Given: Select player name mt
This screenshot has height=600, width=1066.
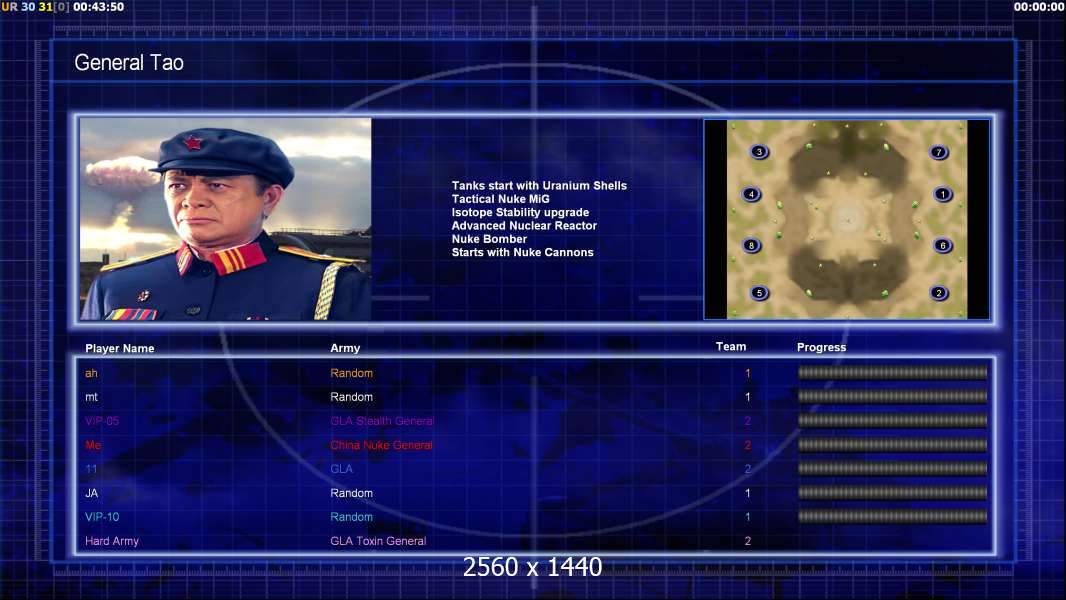Looking at the screenshot, I should (x=91, y=397).
